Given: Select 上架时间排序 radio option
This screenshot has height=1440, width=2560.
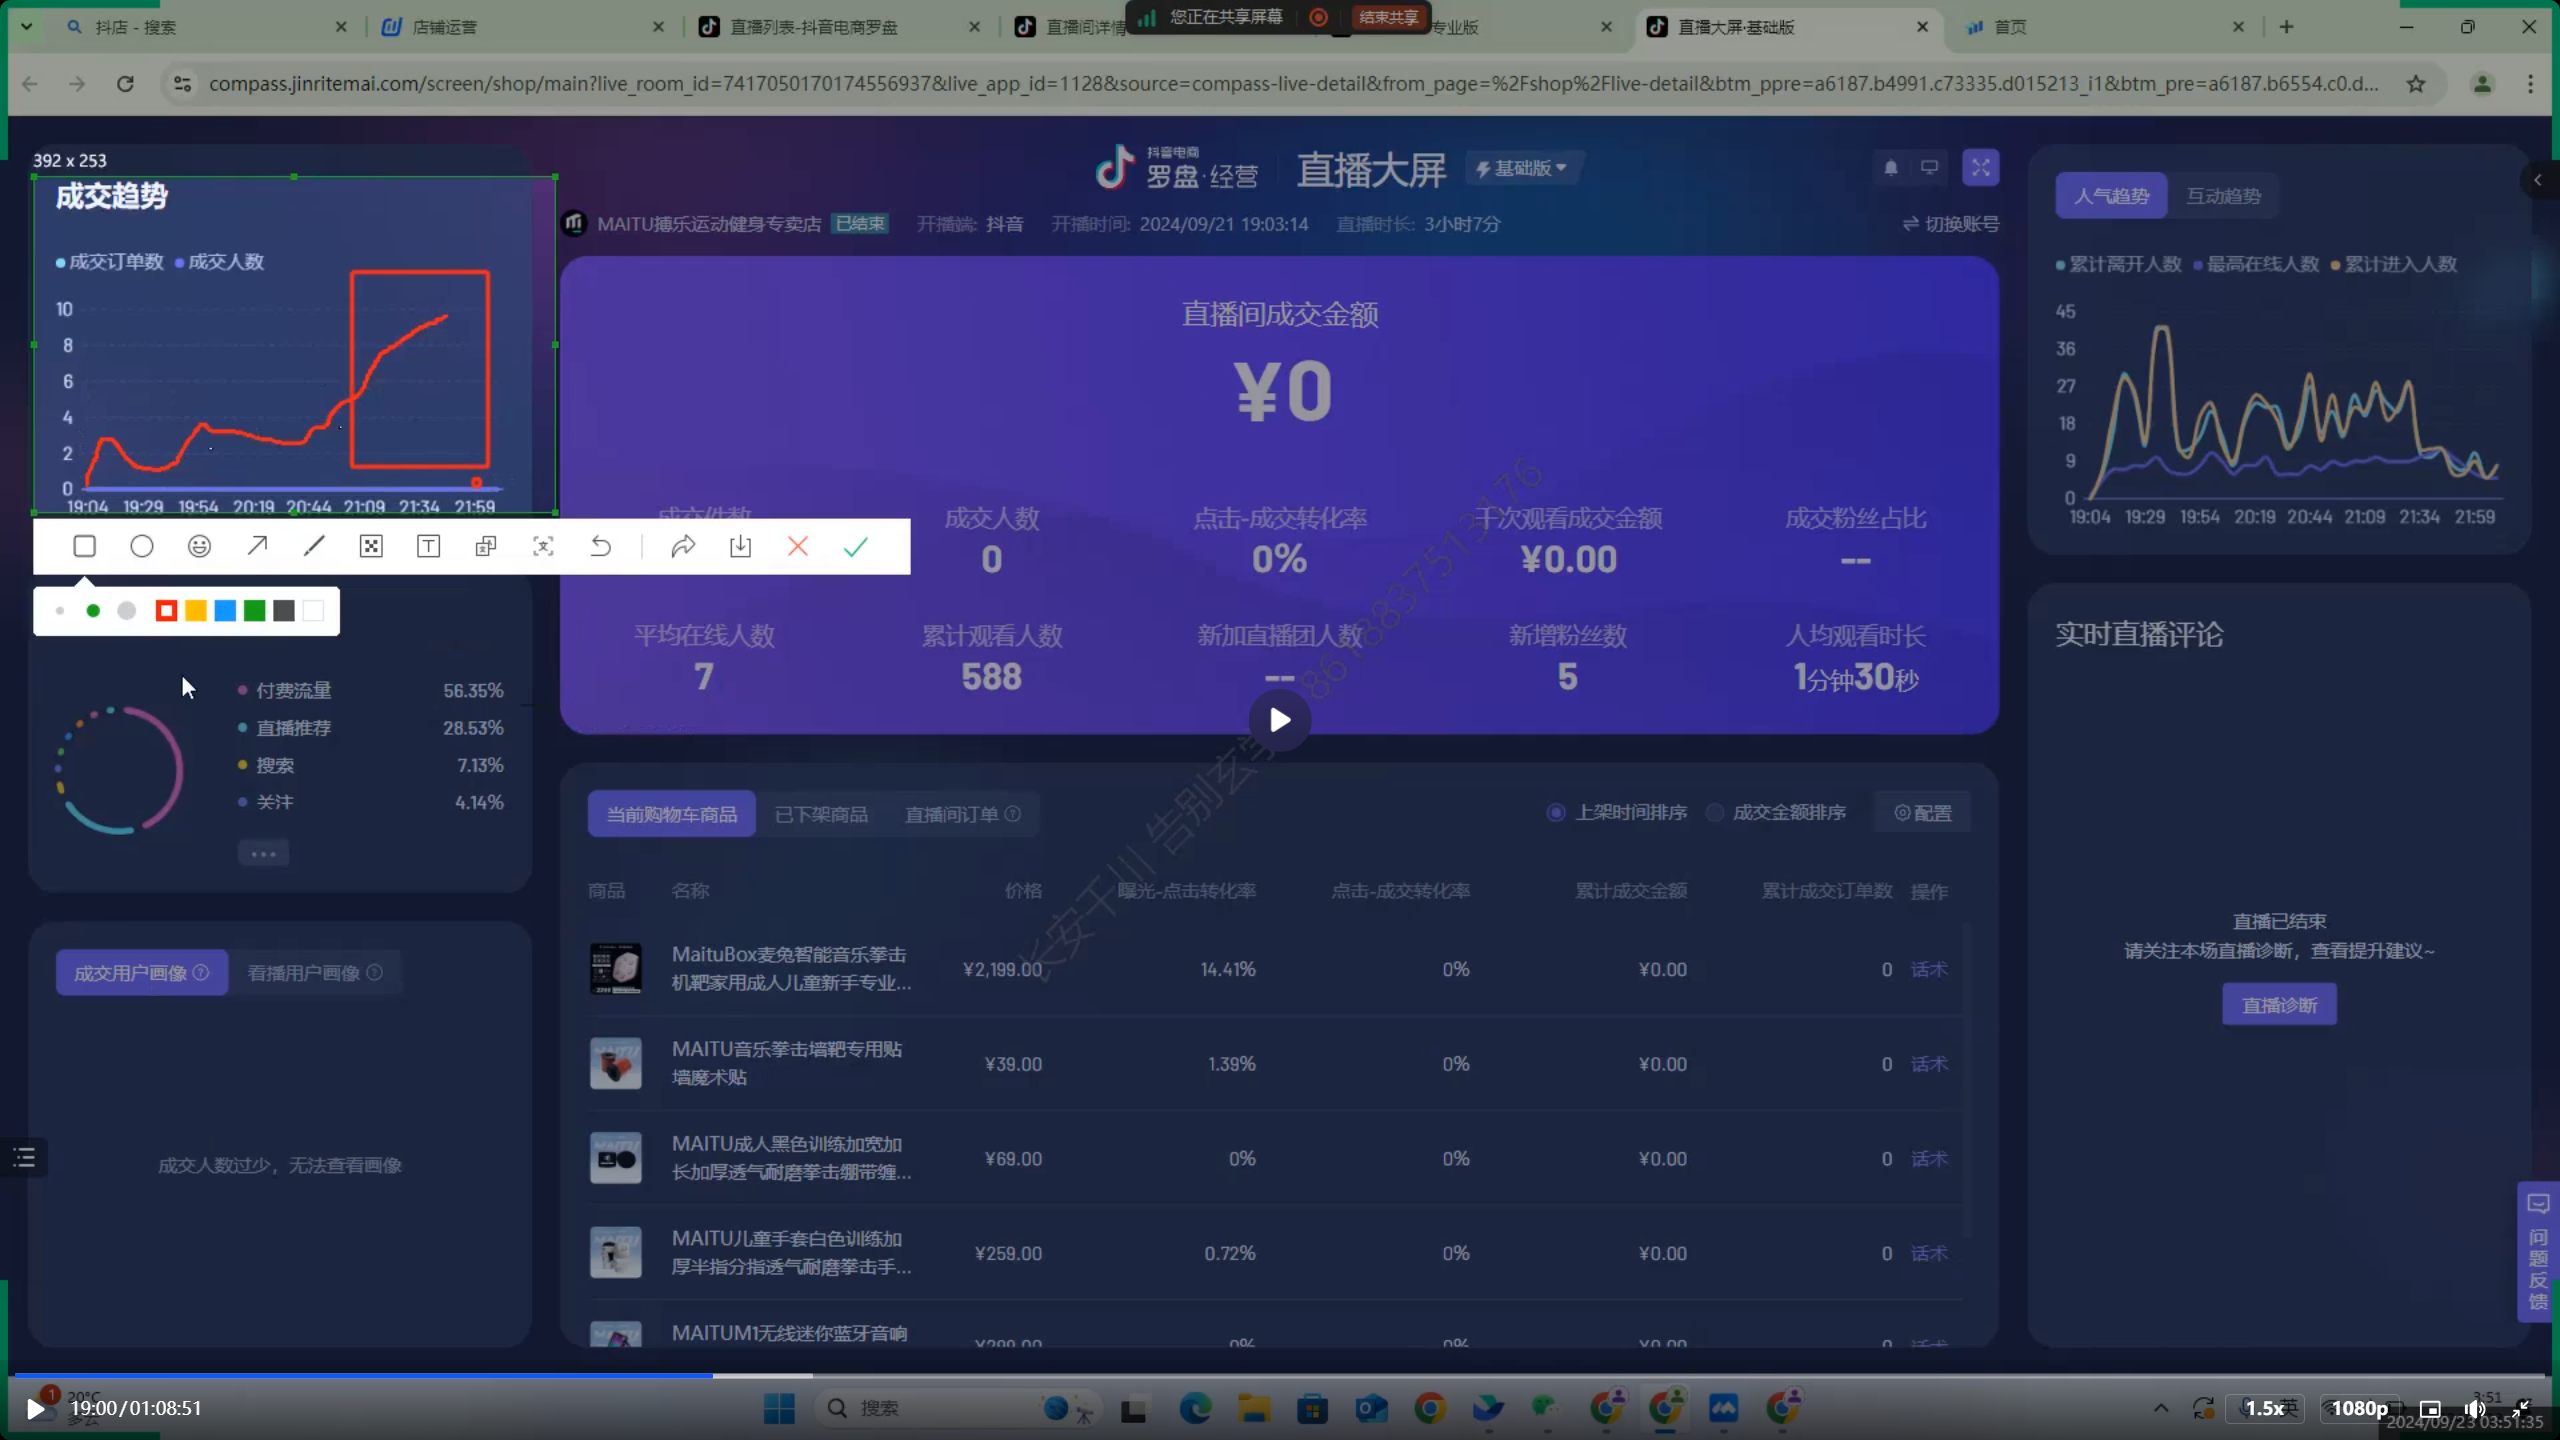Looking at the screenshot, I should [x=1556, y=813].
